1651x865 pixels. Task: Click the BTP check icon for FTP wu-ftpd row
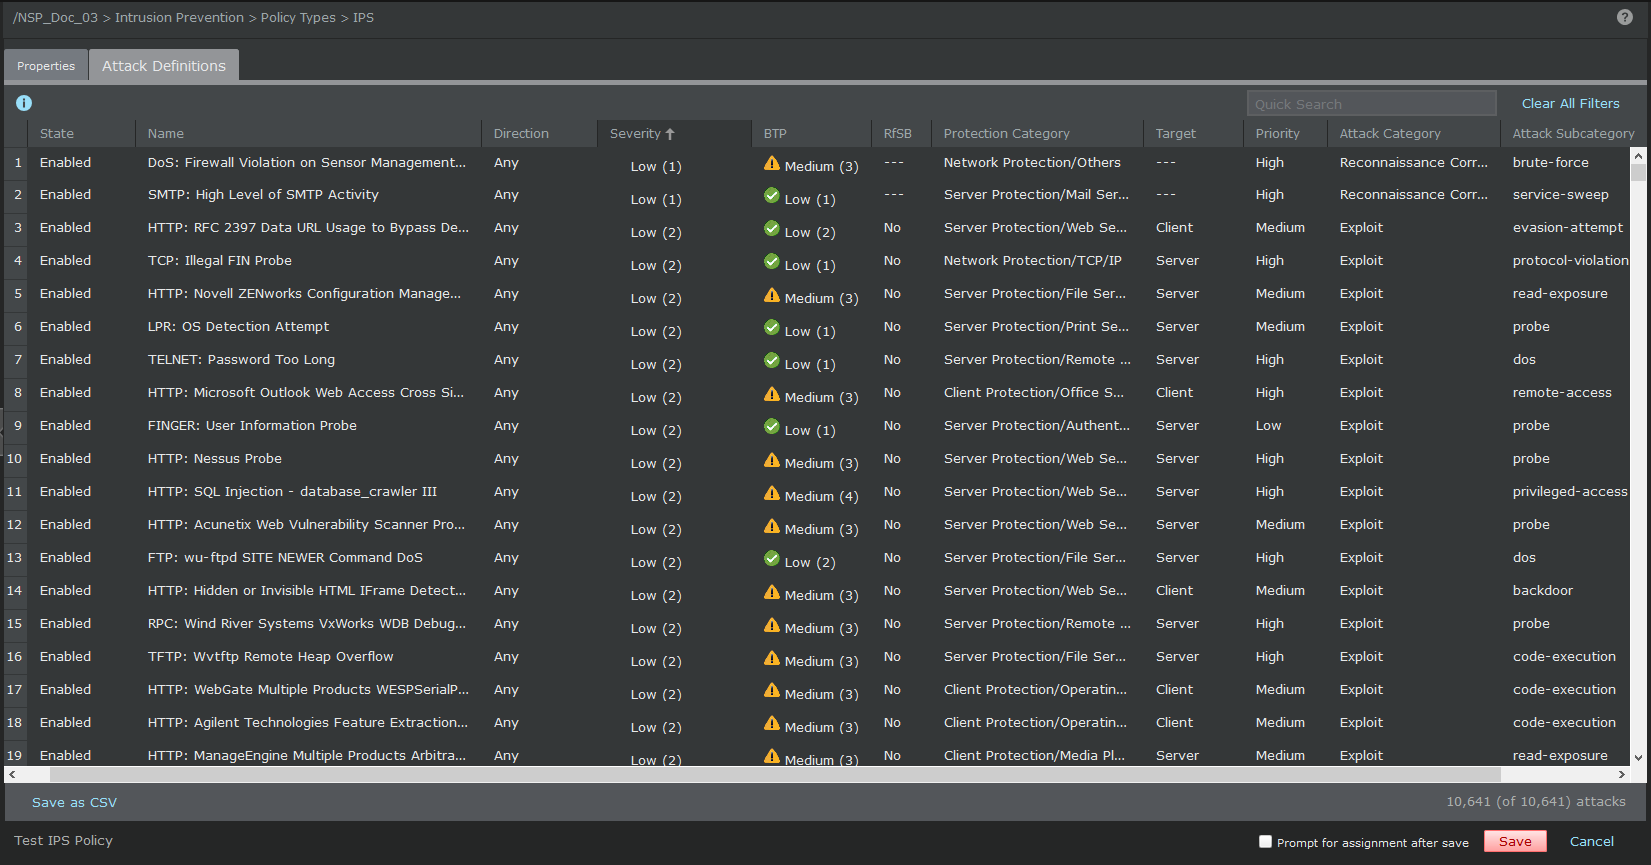[772, 559]
